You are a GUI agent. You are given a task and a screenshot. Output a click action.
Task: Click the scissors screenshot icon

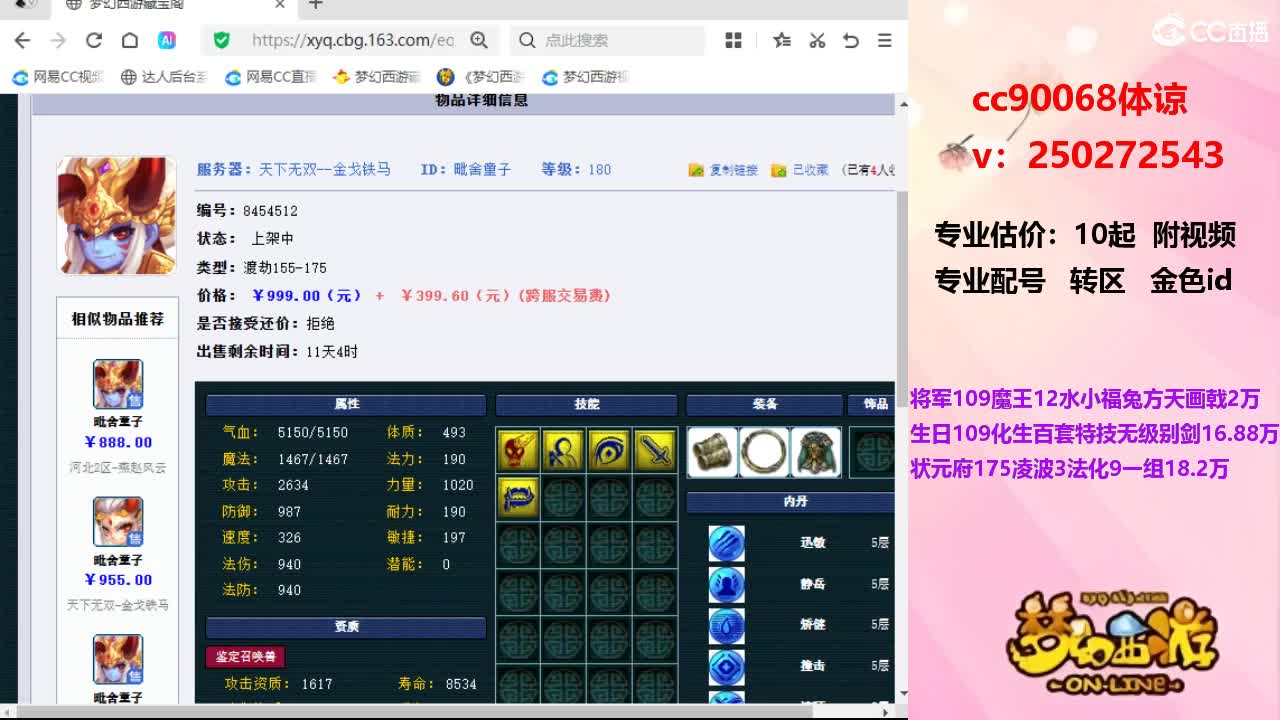pos(817,40)
